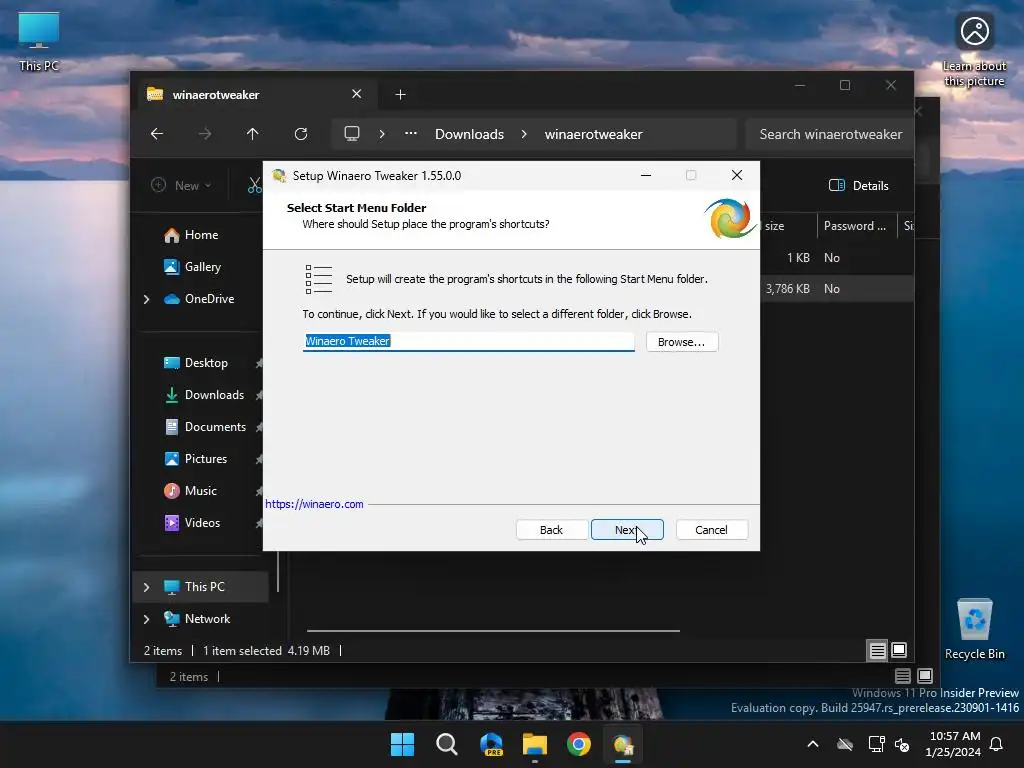Click Next in the Winaero Tweaker setup

(x=627, y=530)
